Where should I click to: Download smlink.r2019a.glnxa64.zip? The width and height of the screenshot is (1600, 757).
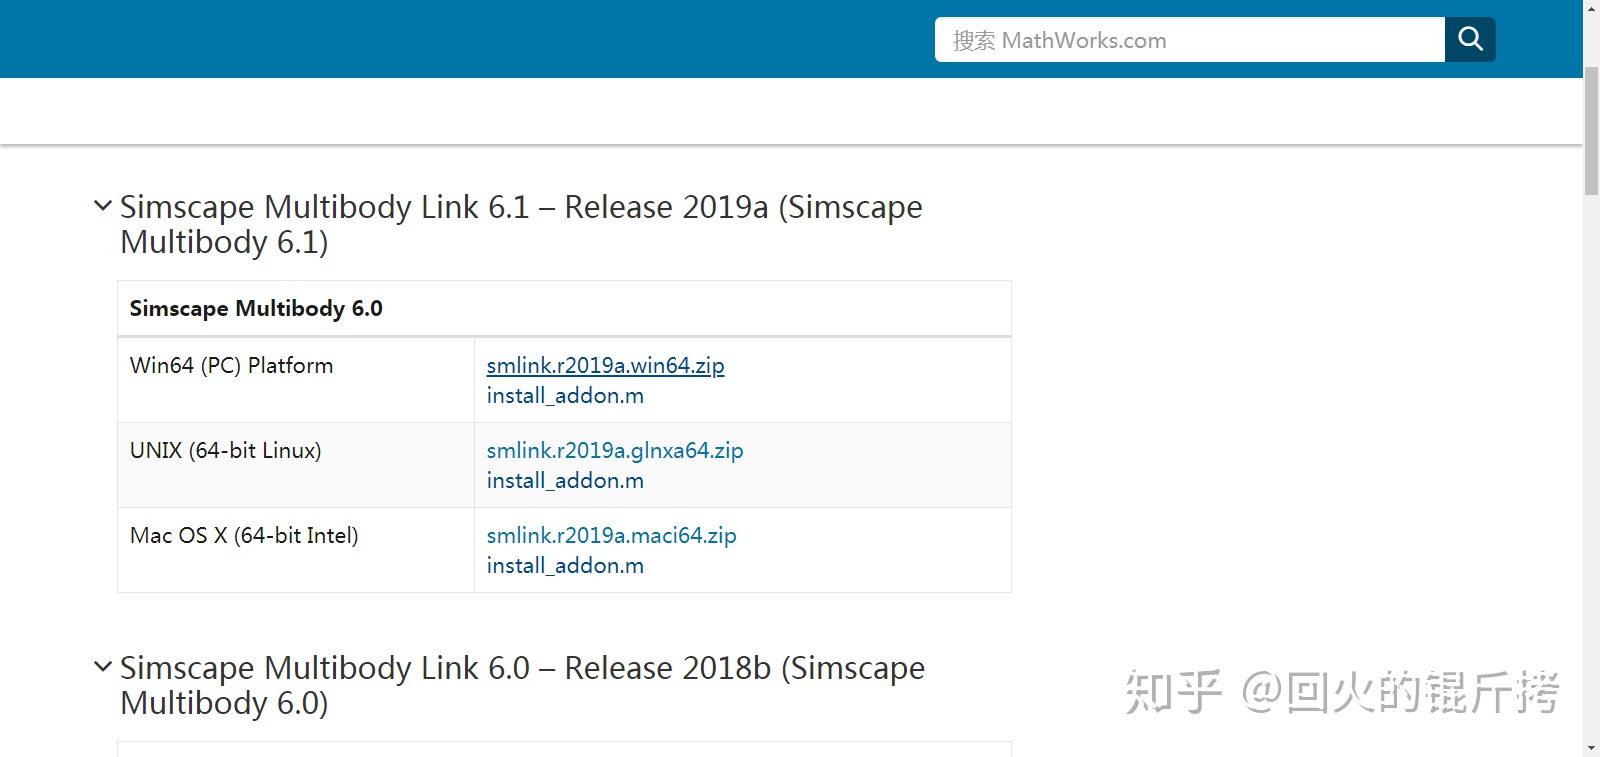point(614,451)
